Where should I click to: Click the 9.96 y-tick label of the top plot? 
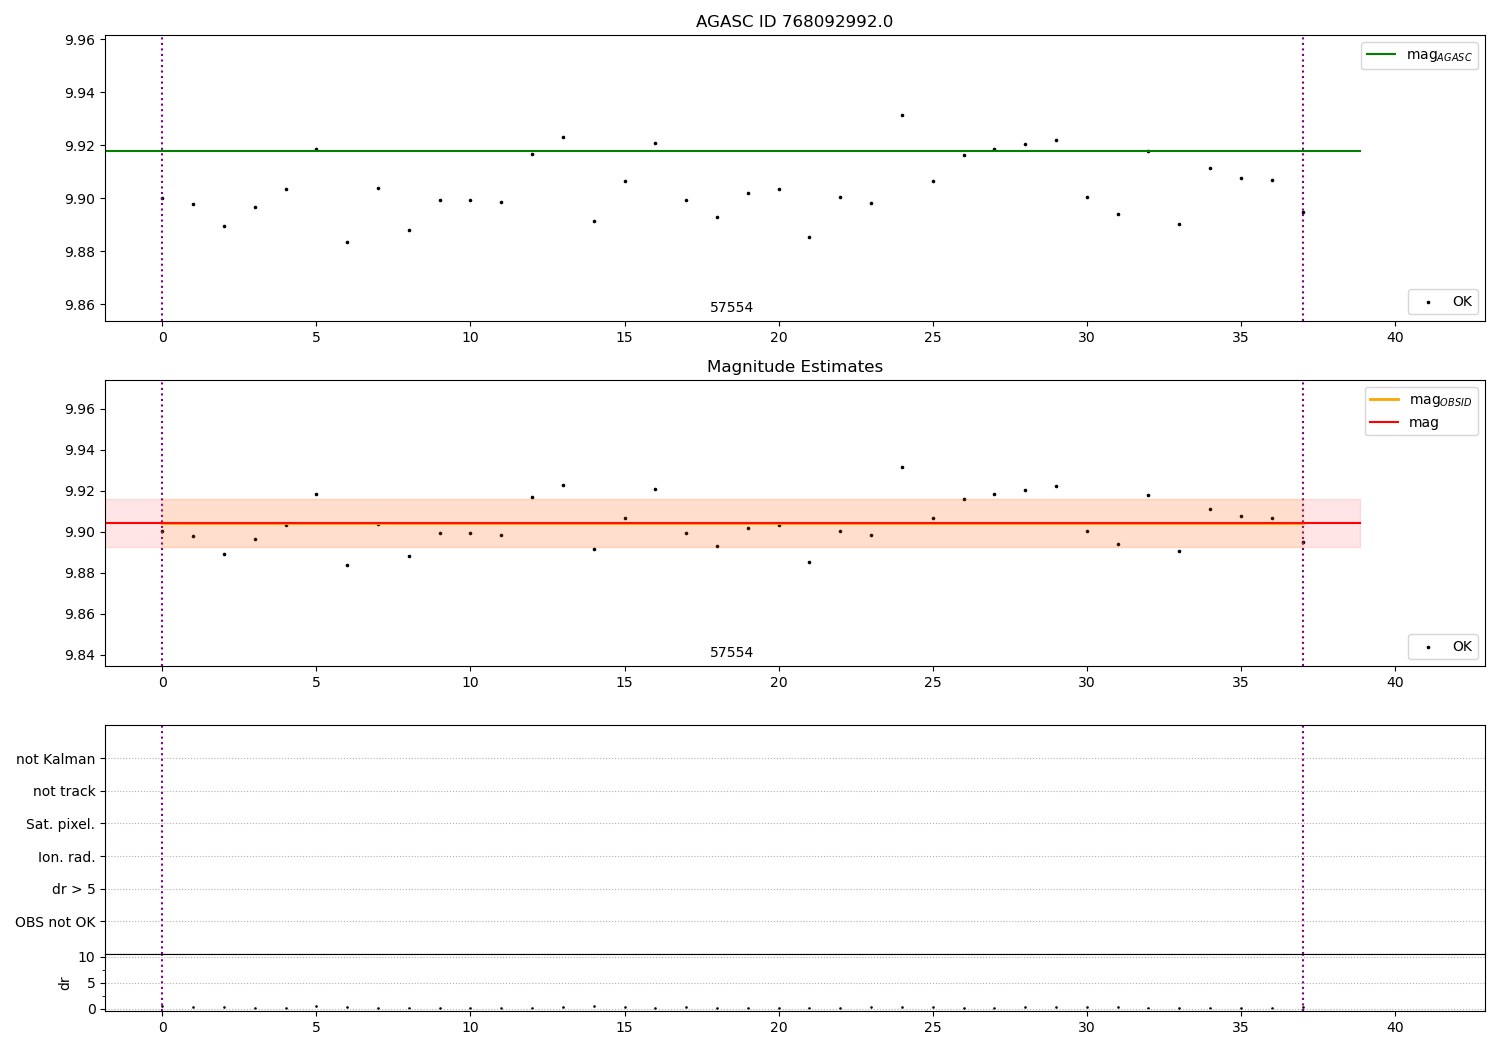80,41
